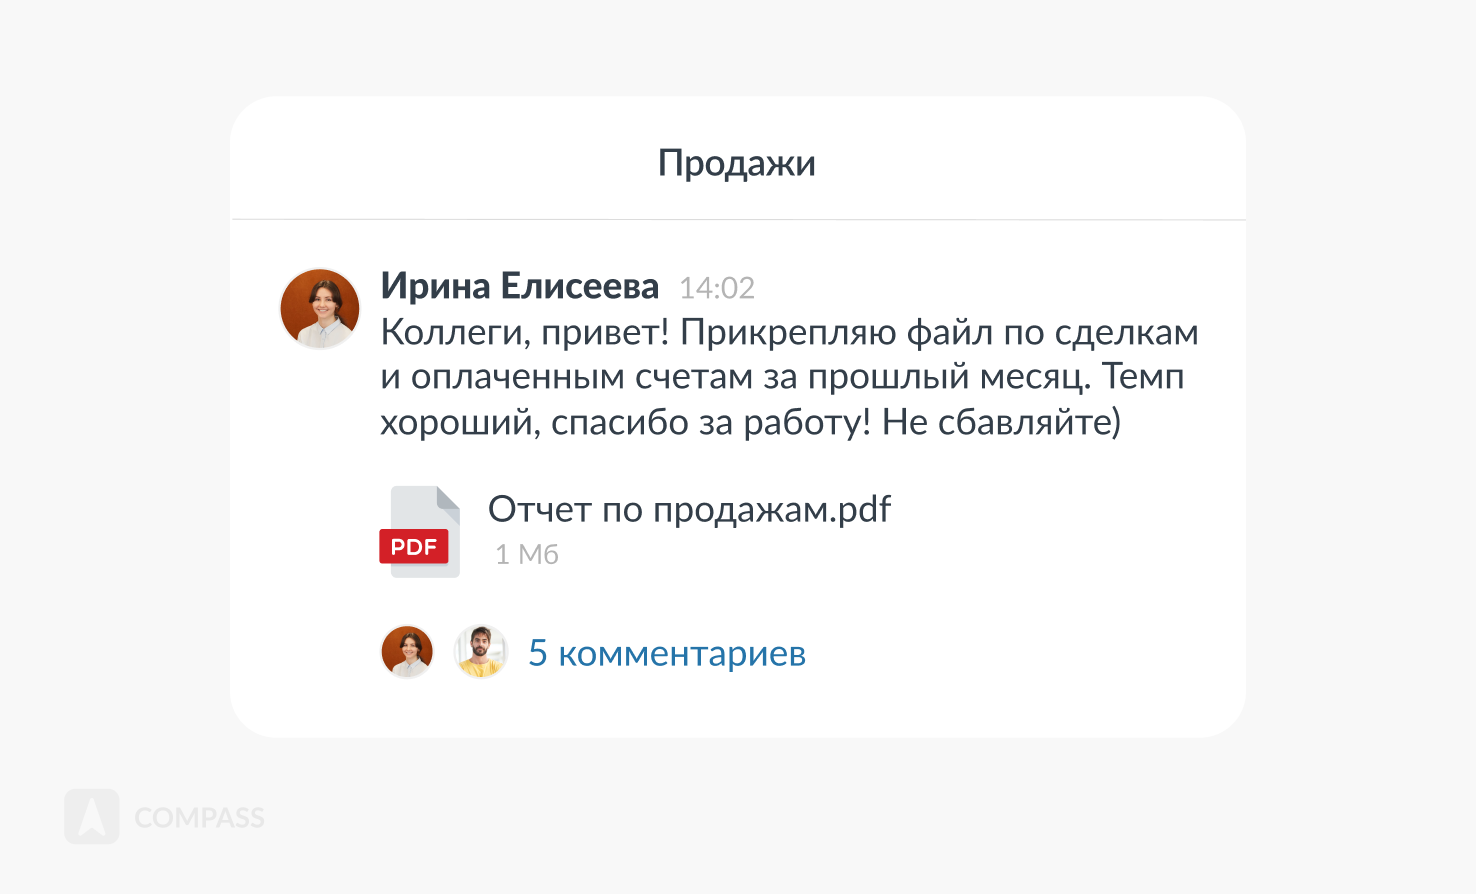Click the folded corner of the document icon

point(449,498)
